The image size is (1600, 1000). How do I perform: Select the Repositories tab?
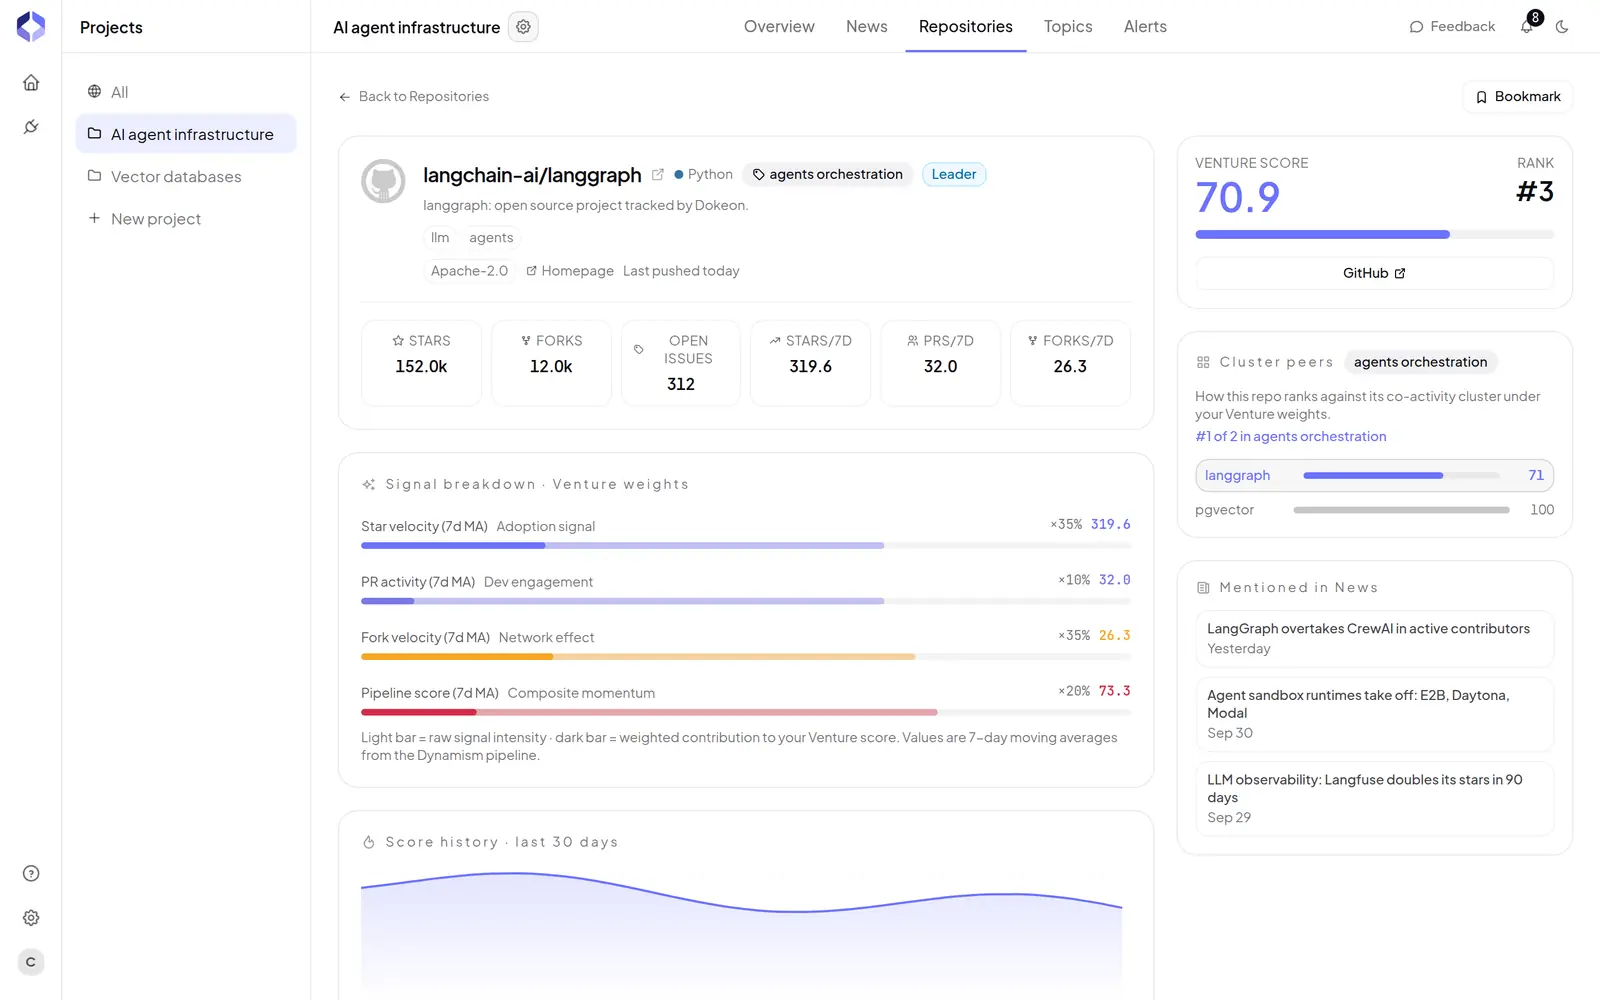coord(966,27)
